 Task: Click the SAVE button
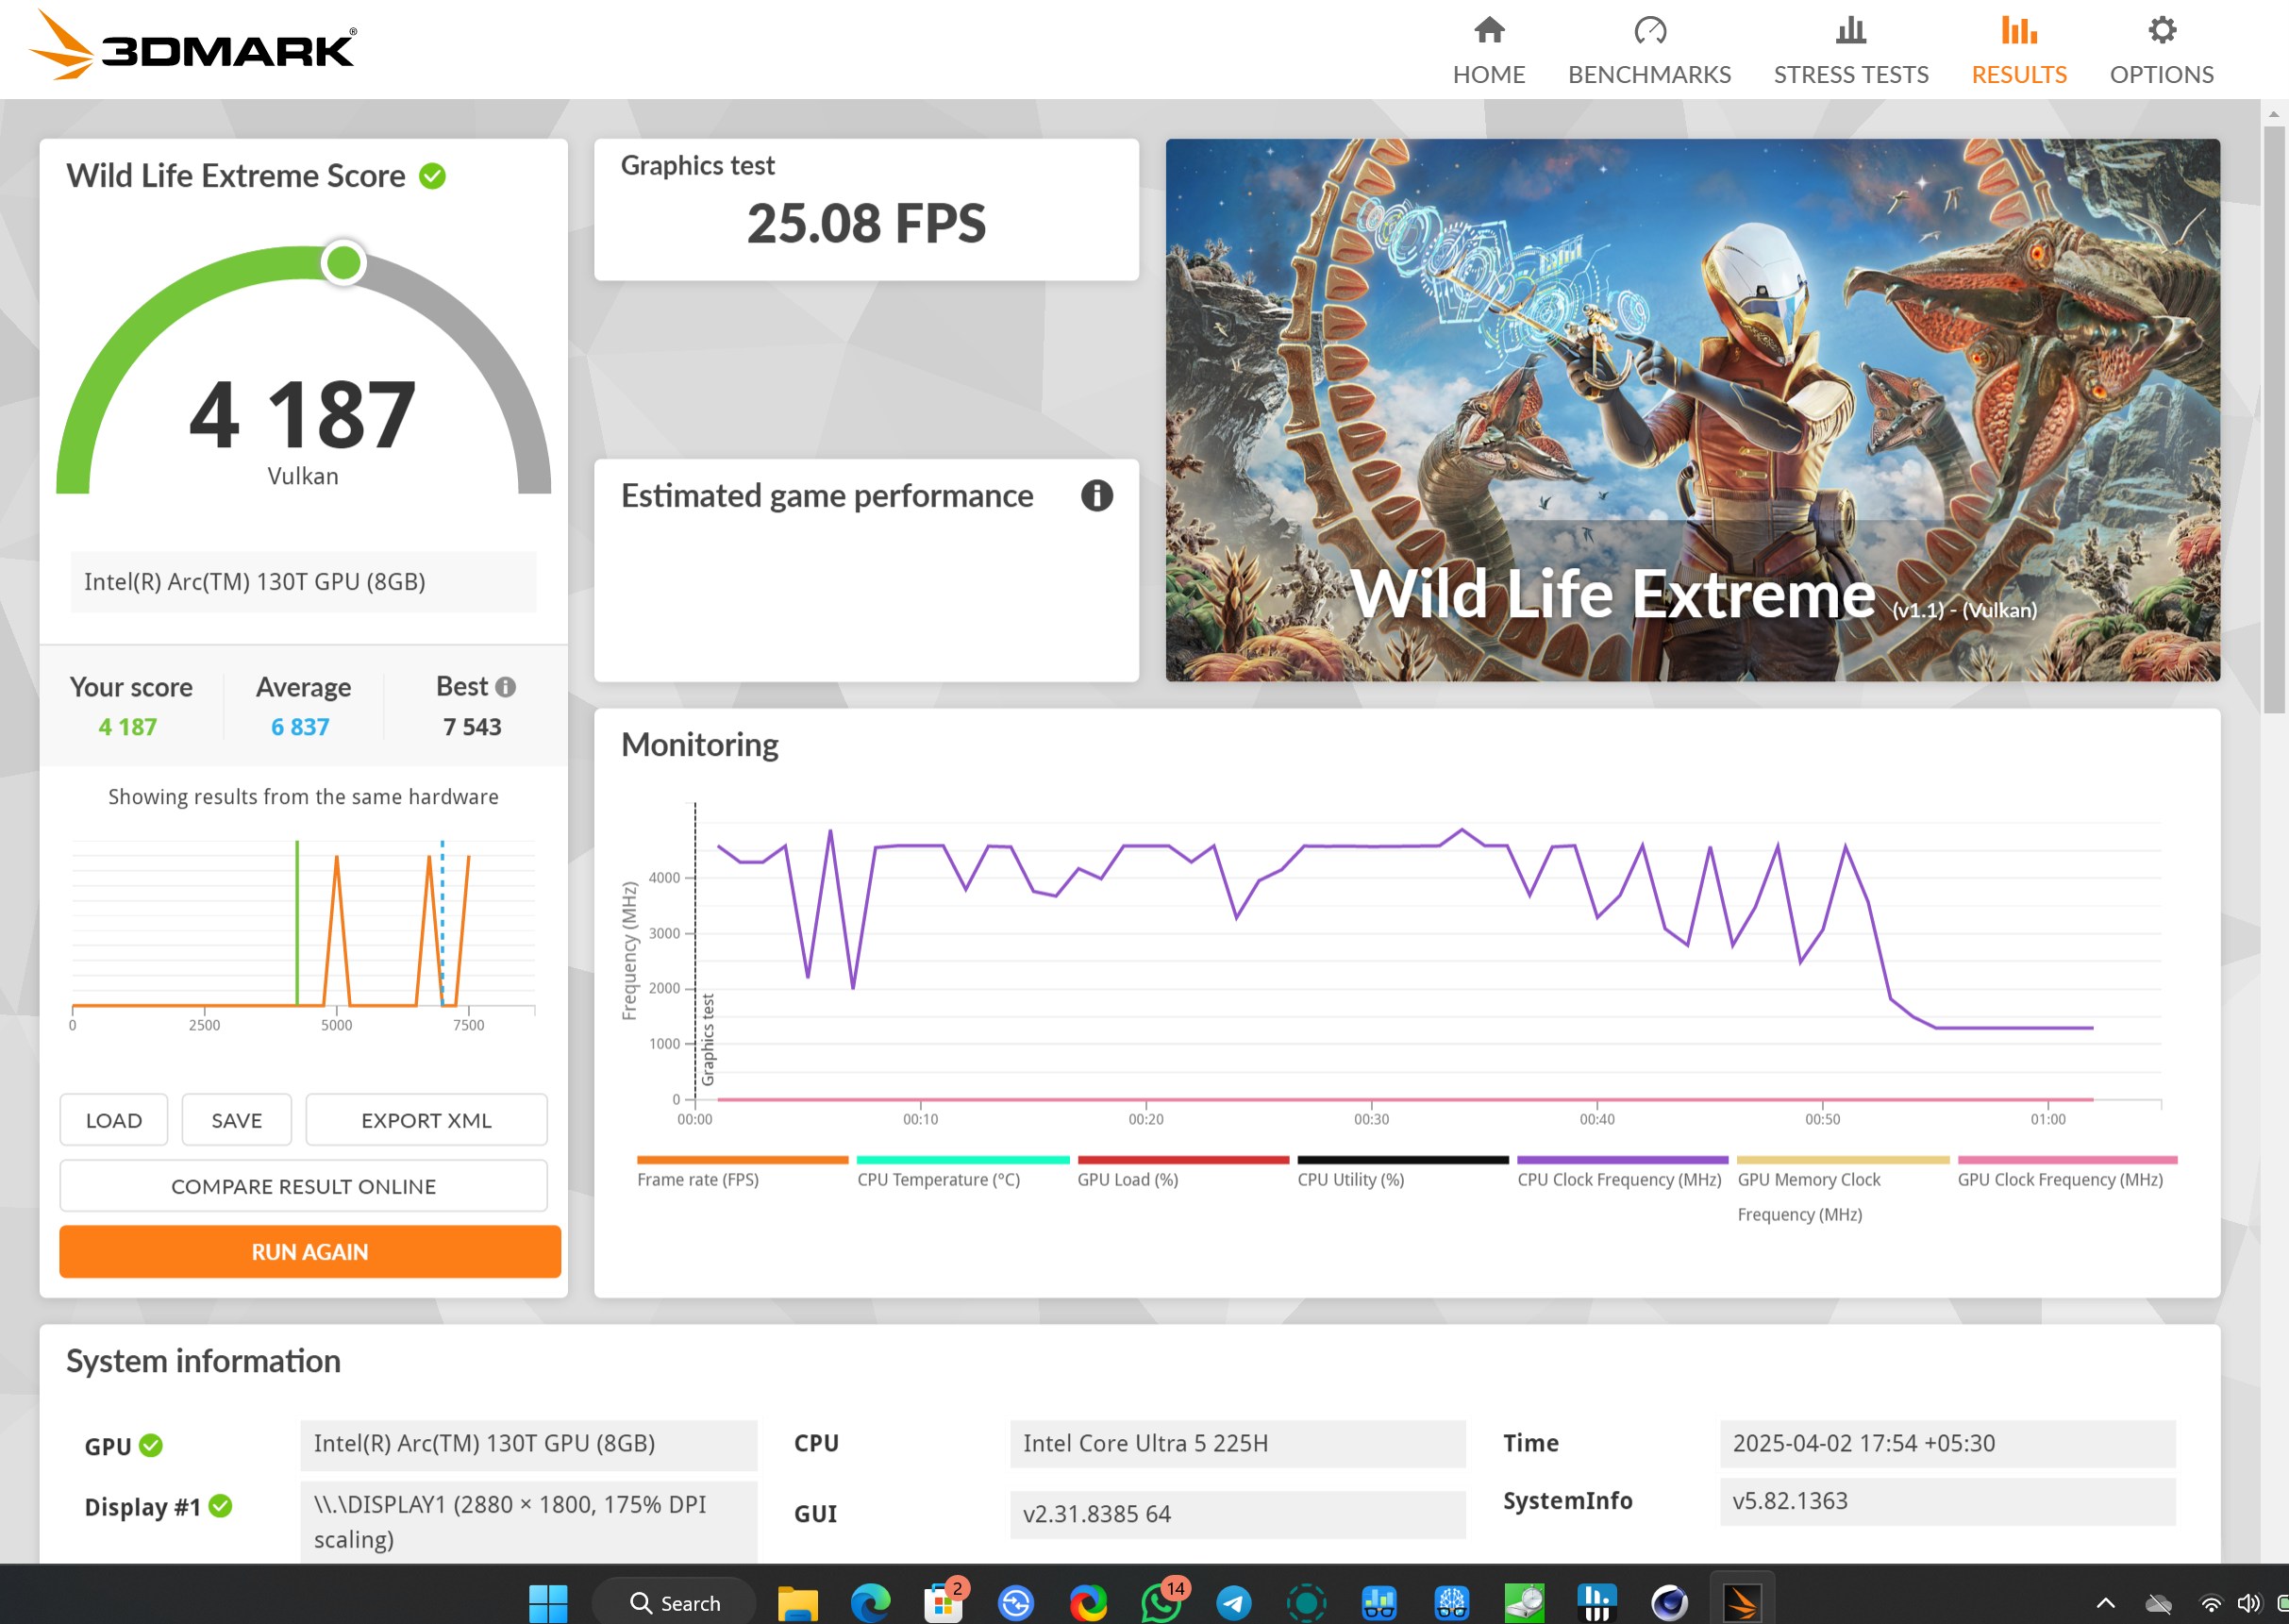pos(237,1120)
